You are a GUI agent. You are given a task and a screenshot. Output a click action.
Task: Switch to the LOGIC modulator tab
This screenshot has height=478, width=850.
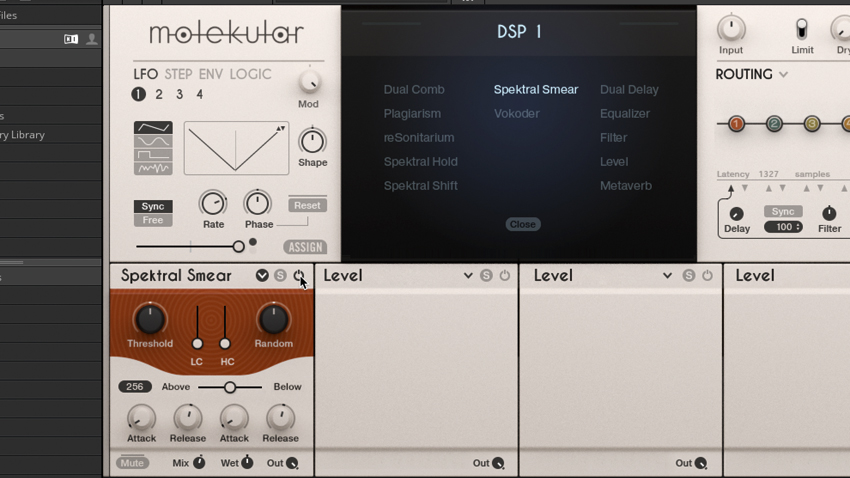click(250, 74)
